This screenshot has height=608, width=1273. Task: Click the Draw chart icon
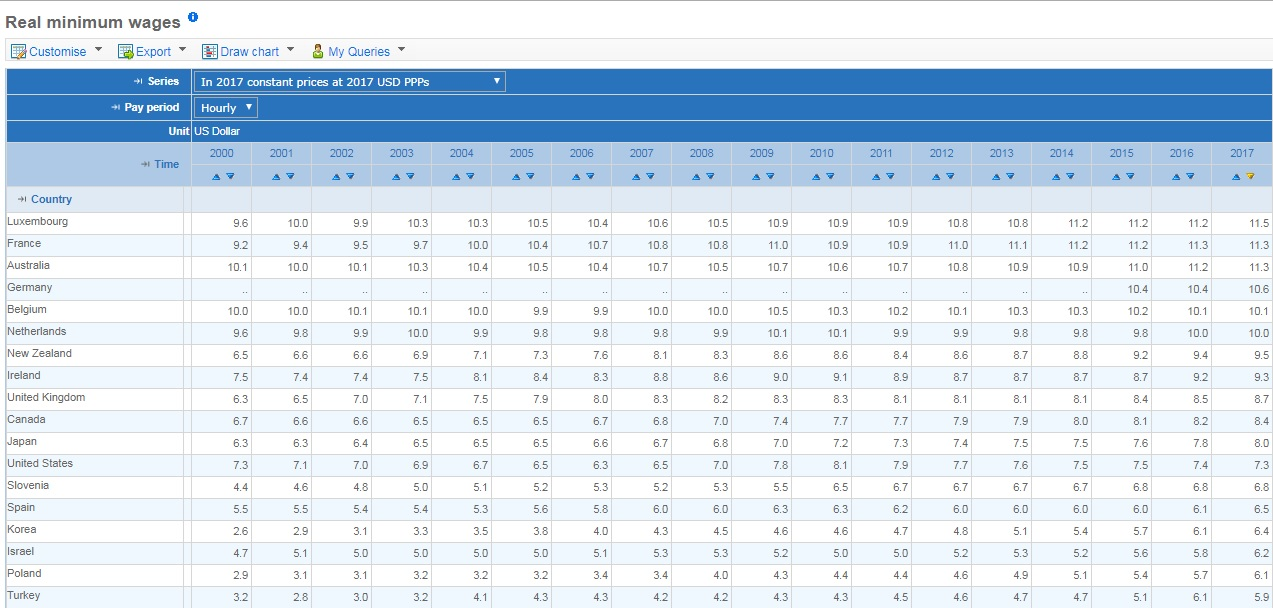click(x=210, y=51)
